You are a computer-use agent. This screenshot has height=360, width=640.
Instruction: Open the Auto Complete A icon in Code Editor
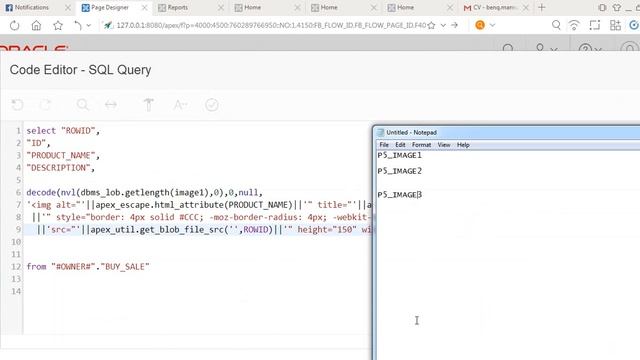(x=180, y=105)
